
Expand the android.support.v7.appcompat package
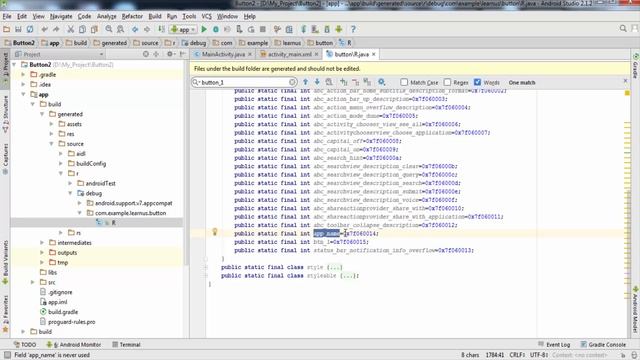(80, 203)
